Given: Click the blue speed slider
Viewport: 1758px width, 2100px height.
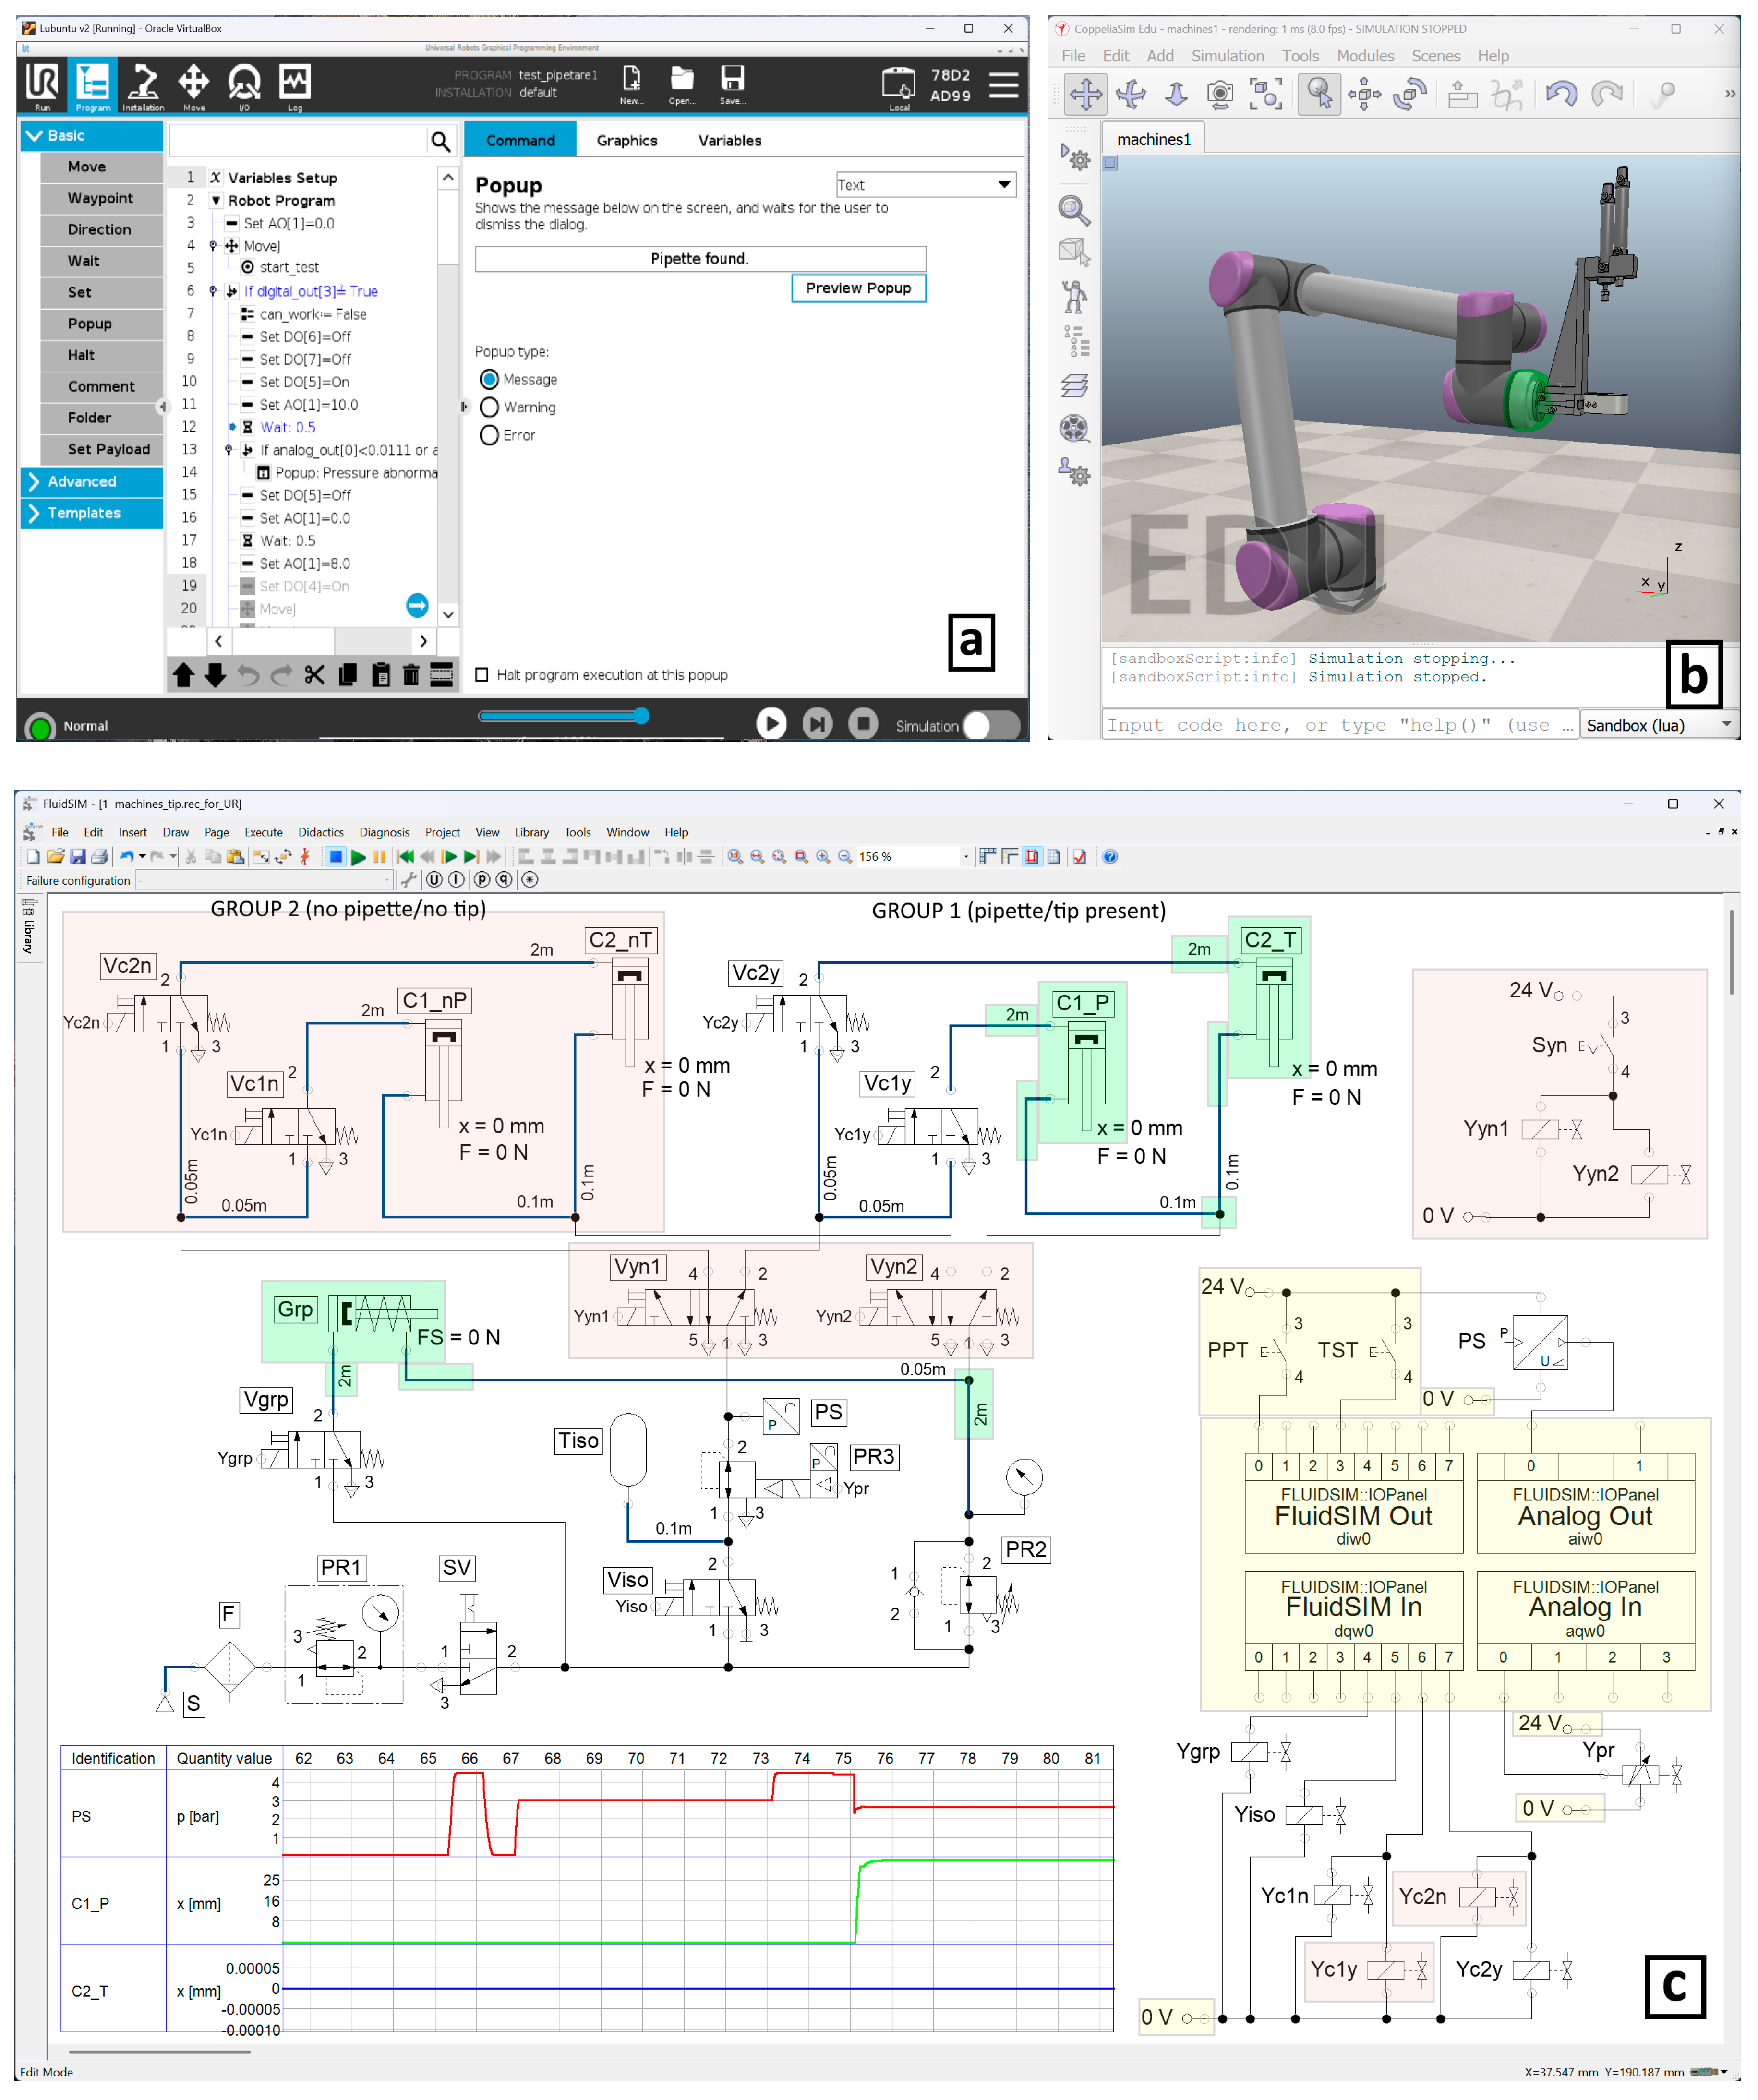Looking at the screenshot, I should click(x=563, y=717).
